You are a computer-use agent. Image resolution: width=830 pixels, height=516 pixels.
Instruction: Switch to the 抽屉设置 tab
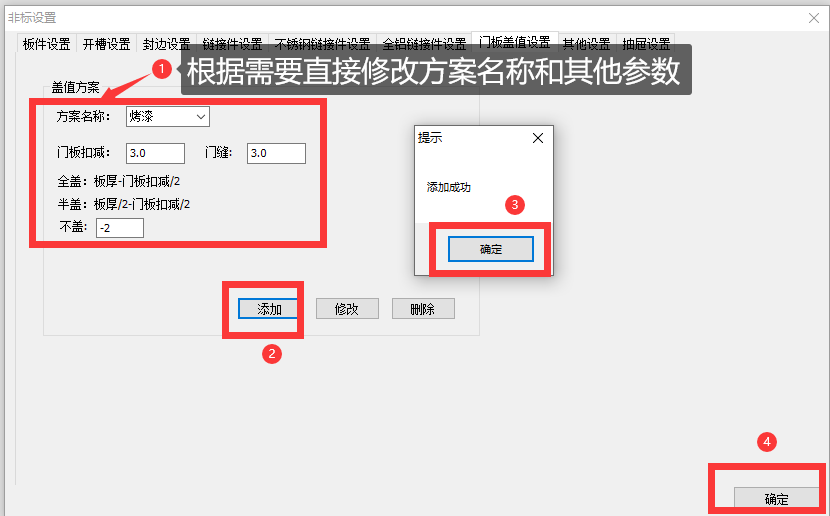click(x=646, y=43)
